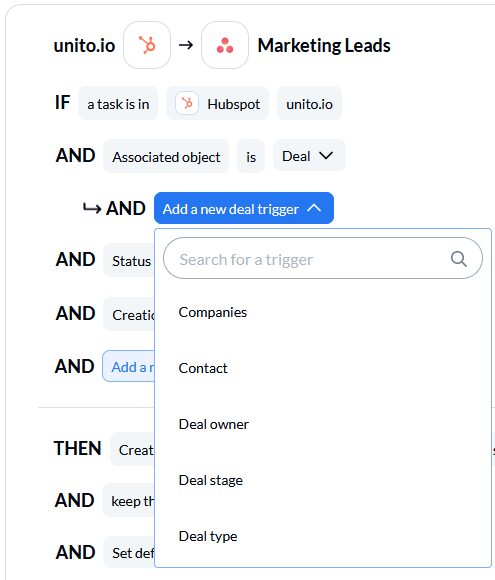Viewport: 495px width, 580px height.
Task: Click the Marketing Leads title
Action: (324, 45)
